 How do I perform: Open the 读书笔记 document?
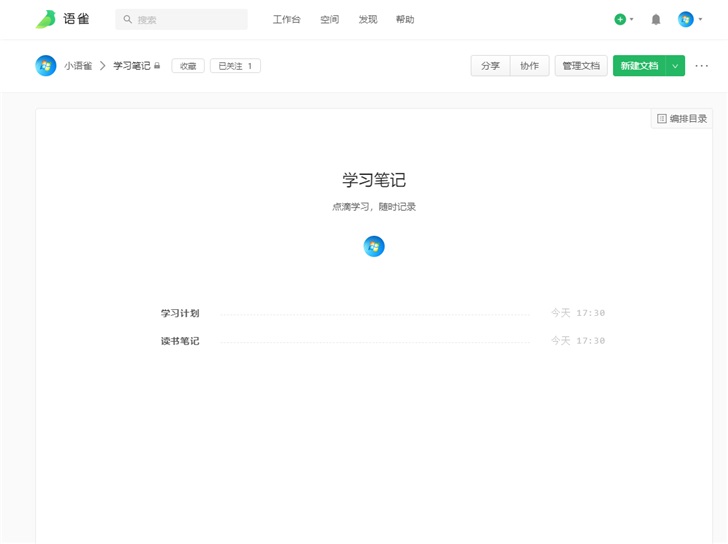pos(180,341)
